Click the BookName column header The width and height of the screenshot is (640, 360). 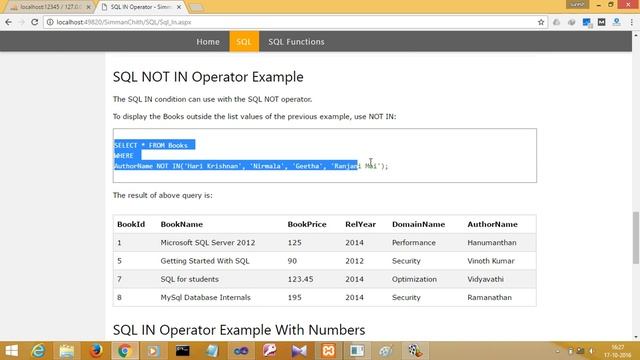[x=182, y=224]
